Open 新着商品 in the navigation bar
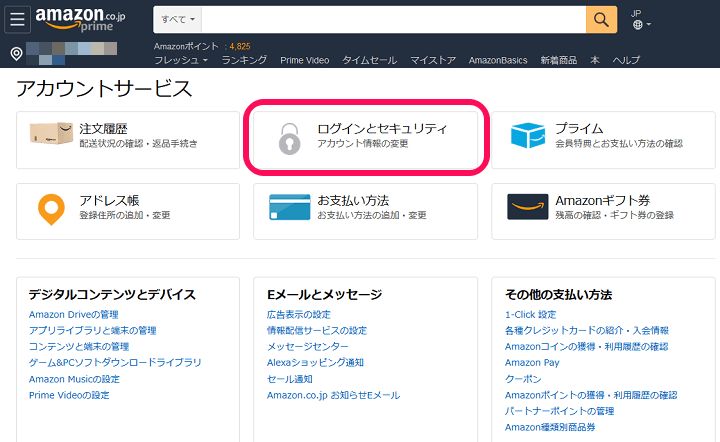The height and width of the screenshot is (442, 720). coord(559,60)
